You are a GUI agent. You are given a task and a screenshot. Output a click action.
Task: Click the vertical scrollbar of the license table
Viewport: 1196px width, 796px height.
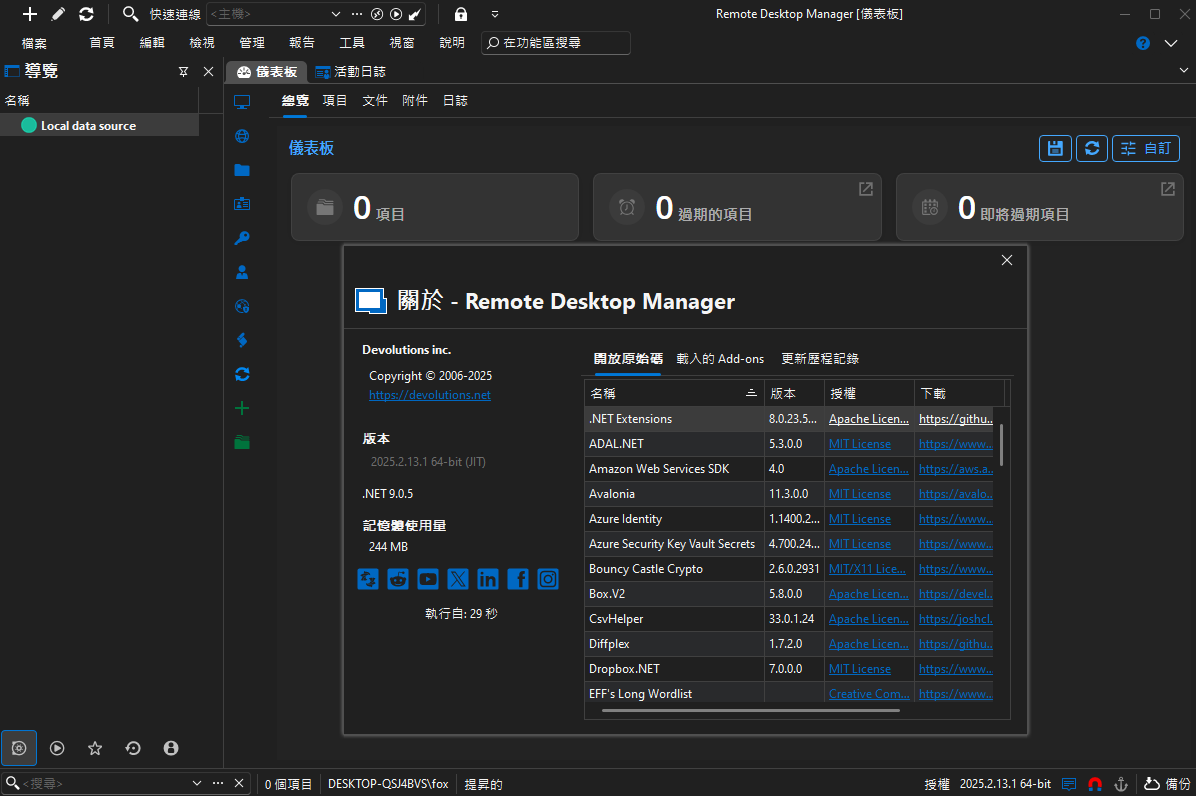coord(1001,445)
